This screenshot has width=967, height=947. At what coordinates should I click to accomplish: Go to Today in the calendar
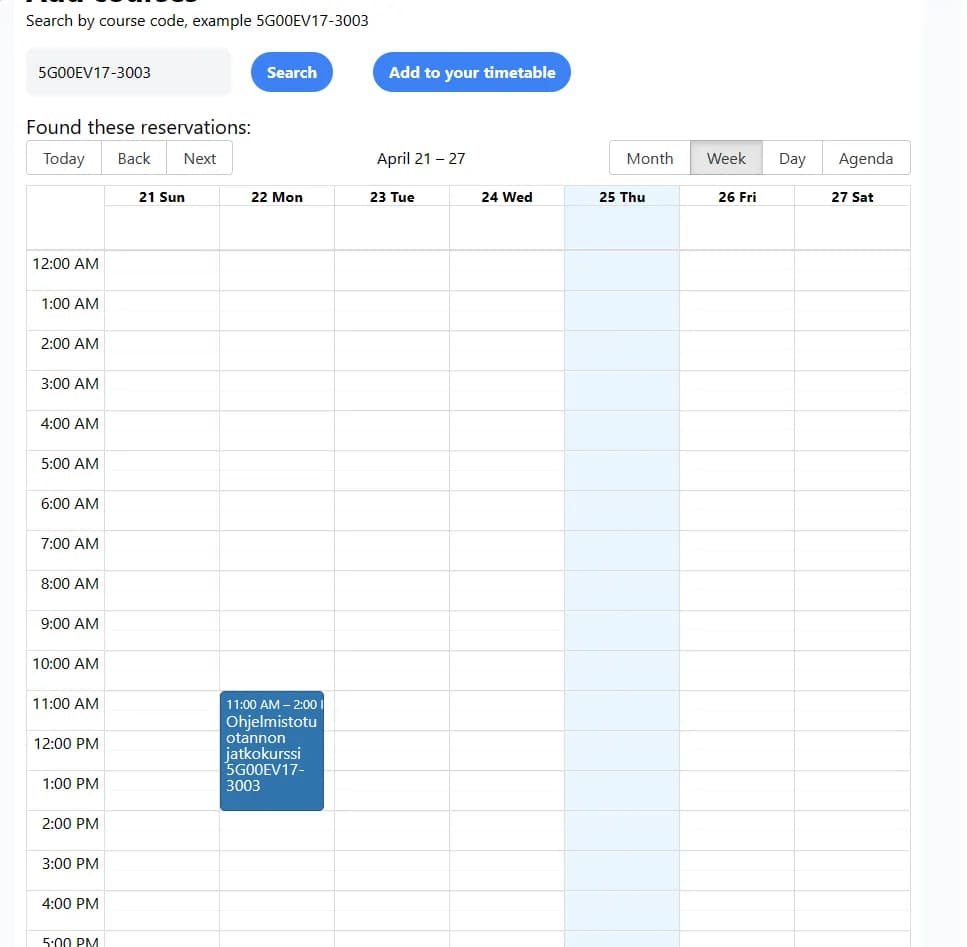pos(64,158)
